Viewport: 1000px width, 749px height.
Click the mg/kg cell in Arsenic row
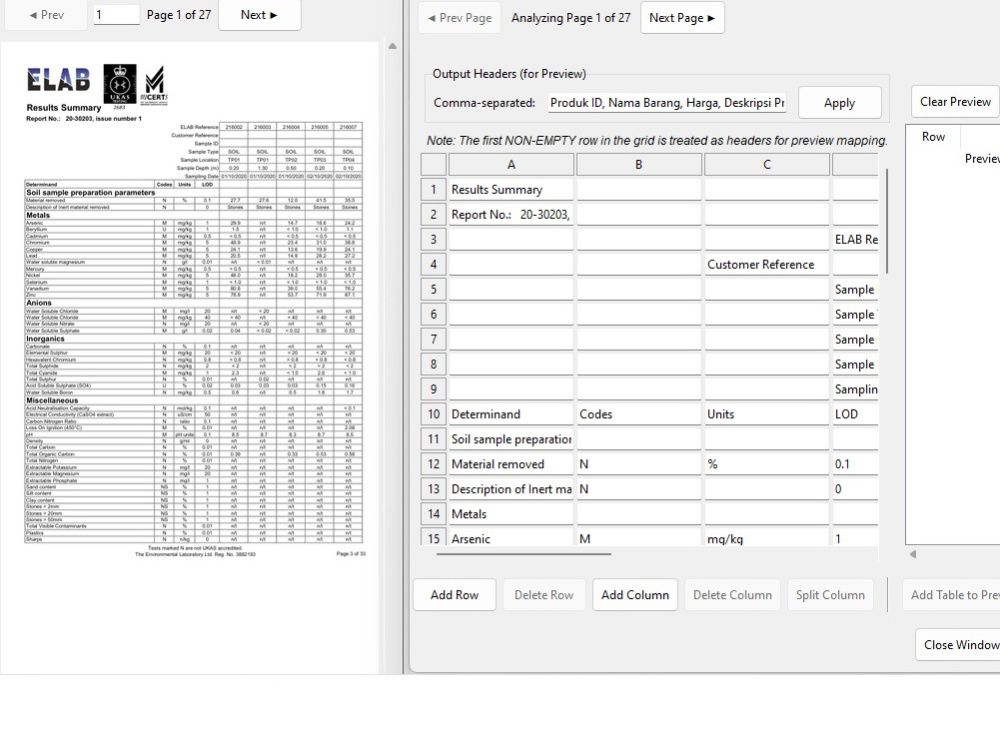(x=767, y=538)
